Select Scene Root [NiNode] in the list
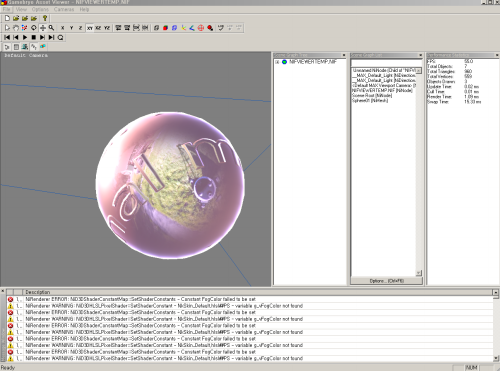 [372, 95]
